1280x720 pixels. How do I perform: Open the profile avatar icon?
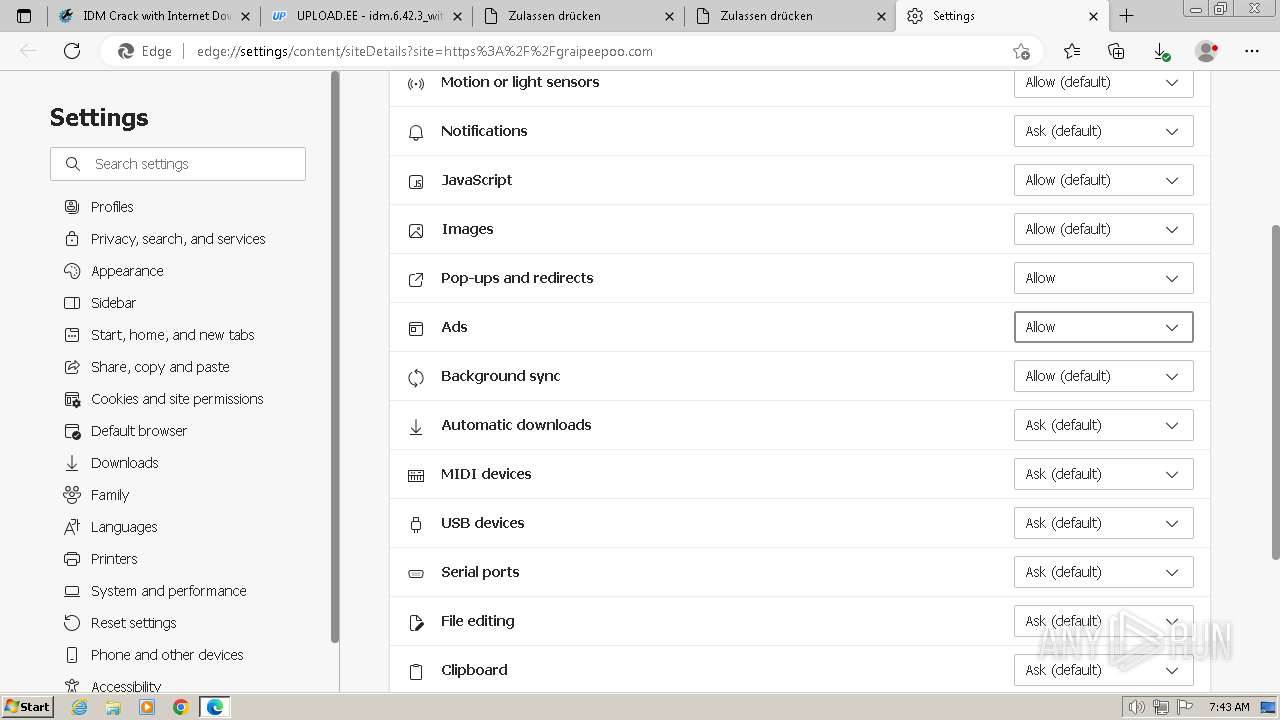point(1207,51)
